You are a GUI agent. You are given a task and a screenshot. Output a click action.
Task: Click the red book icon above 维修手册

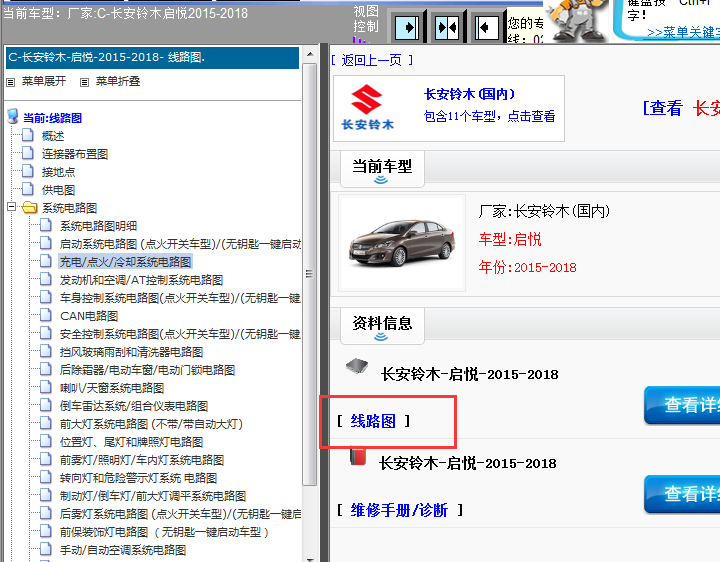[358, 455]
